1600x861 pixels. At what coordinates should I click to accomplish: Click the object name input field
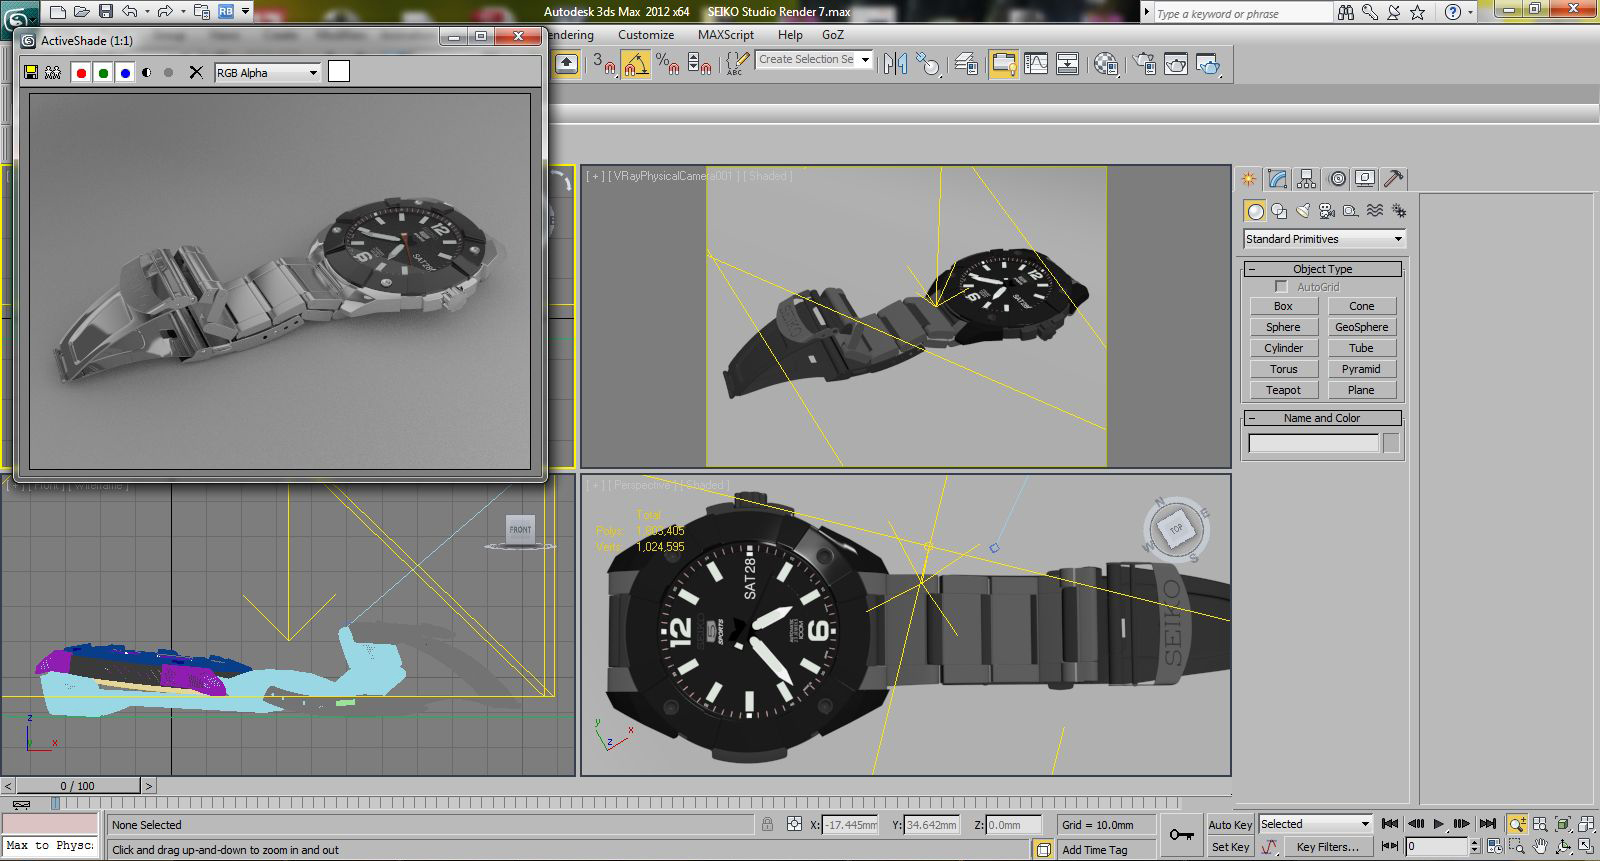(1313, 443)
